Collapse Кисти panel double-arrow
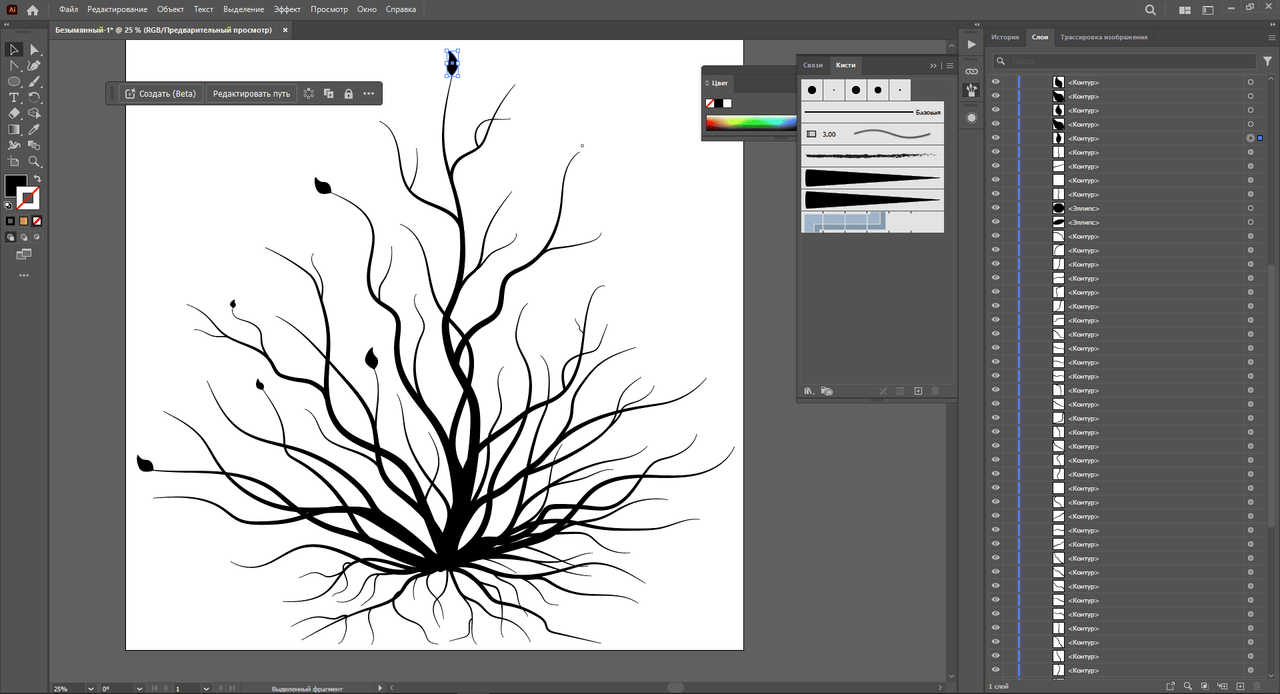This screenshot has width=1280, height=694. [934, 65]
